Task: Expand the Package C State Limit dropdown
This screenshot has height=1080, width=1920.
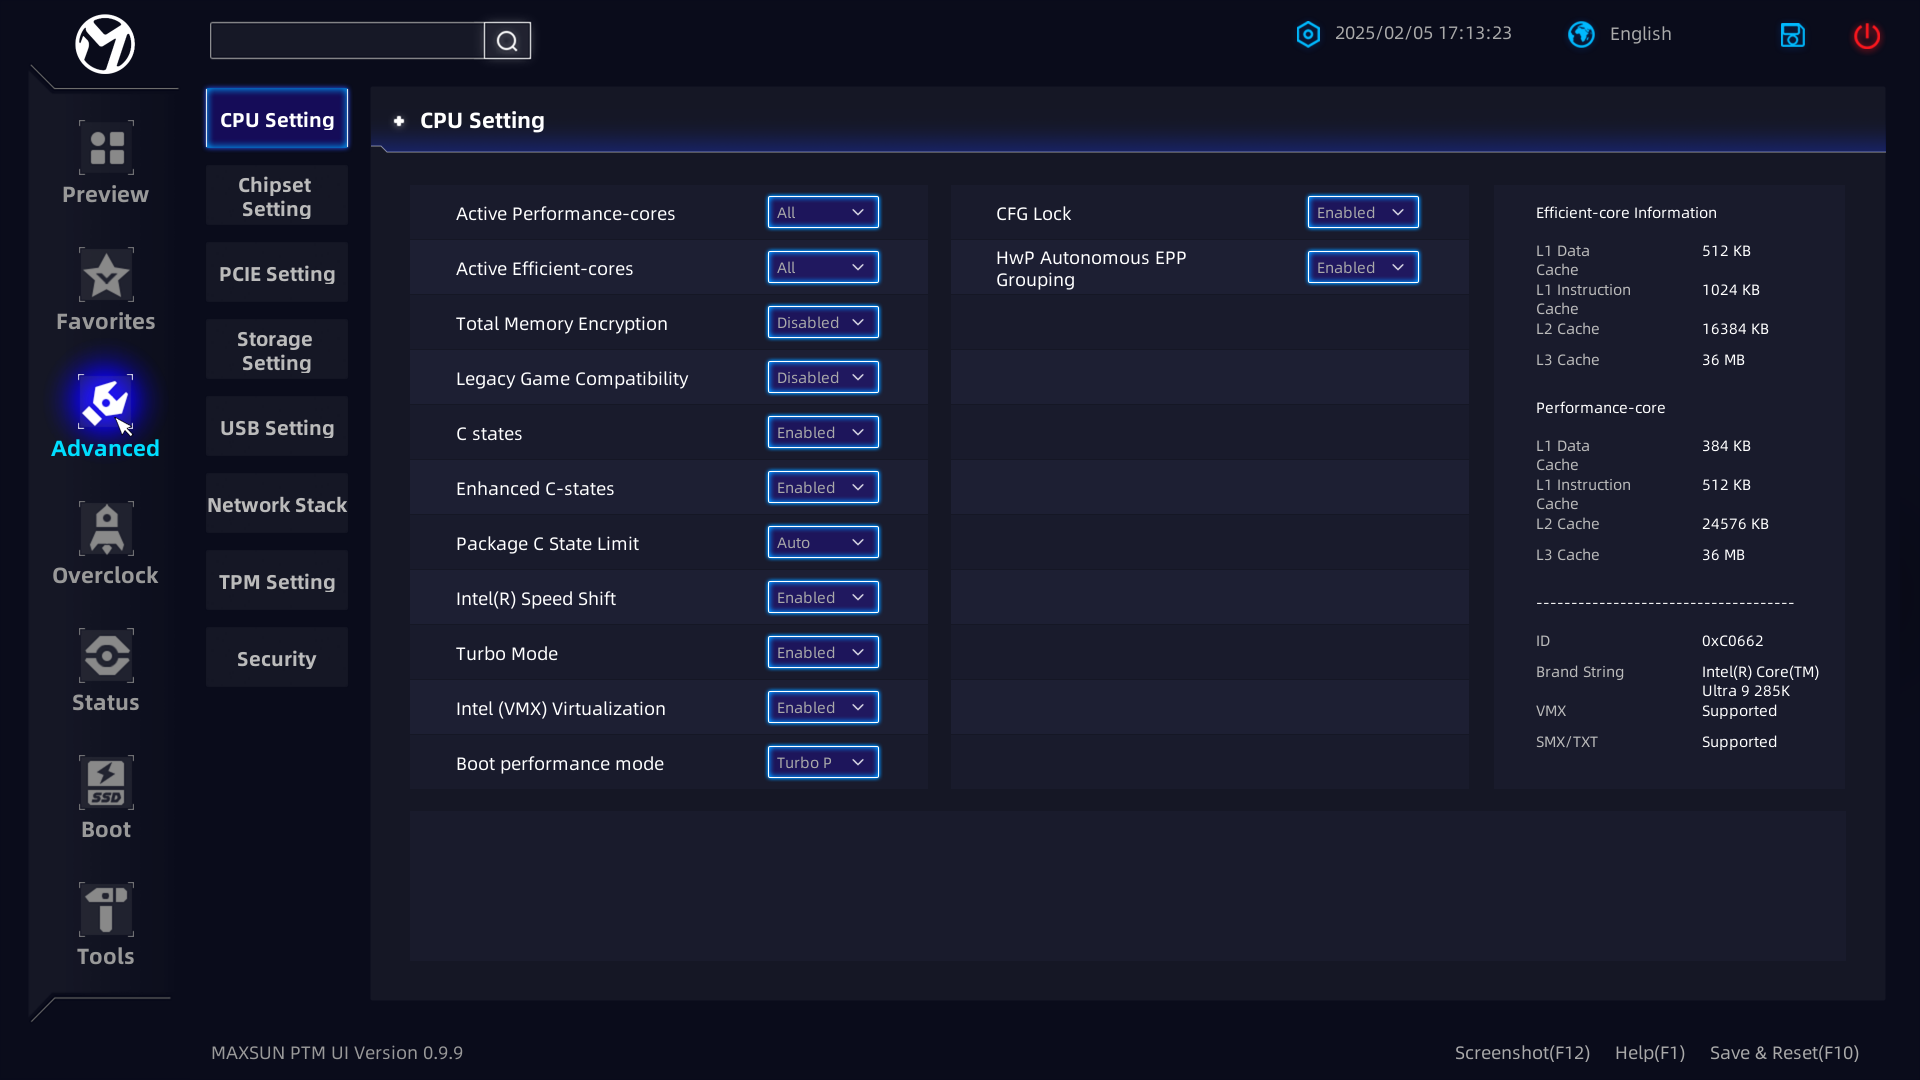Action: pyautogui.click(x=822, y=543)
